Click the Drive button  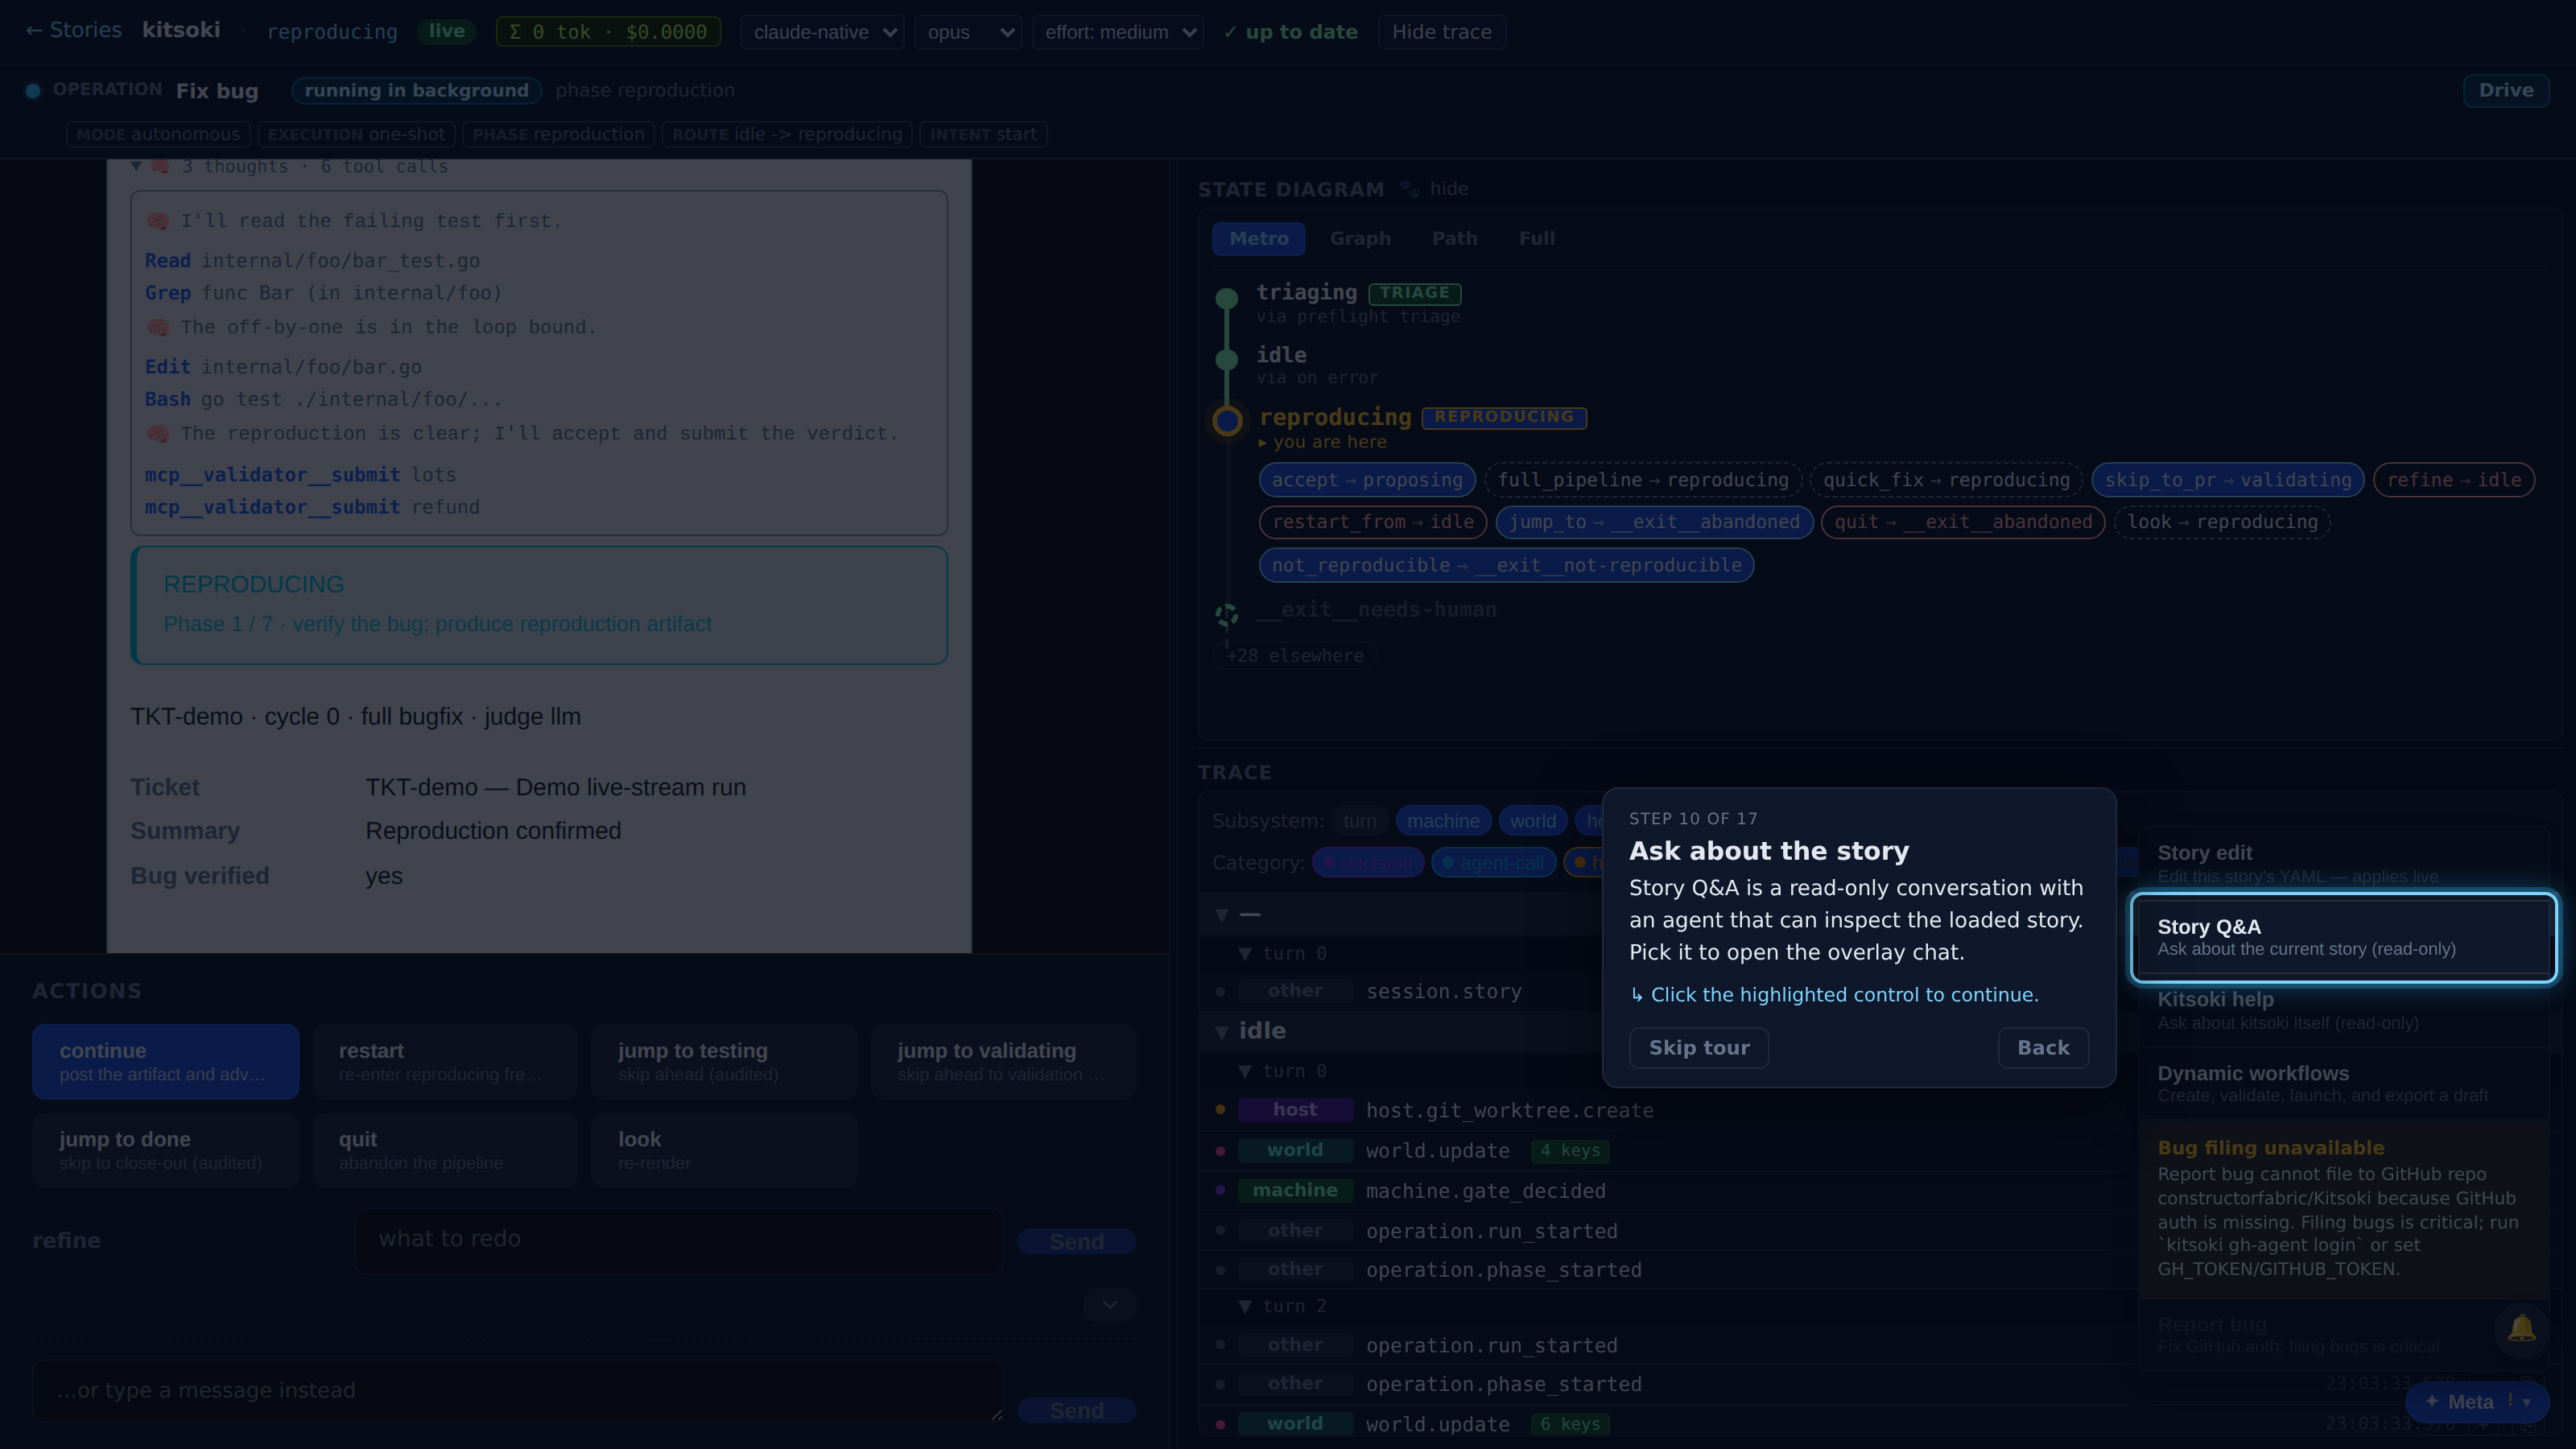click(2505, 90)
